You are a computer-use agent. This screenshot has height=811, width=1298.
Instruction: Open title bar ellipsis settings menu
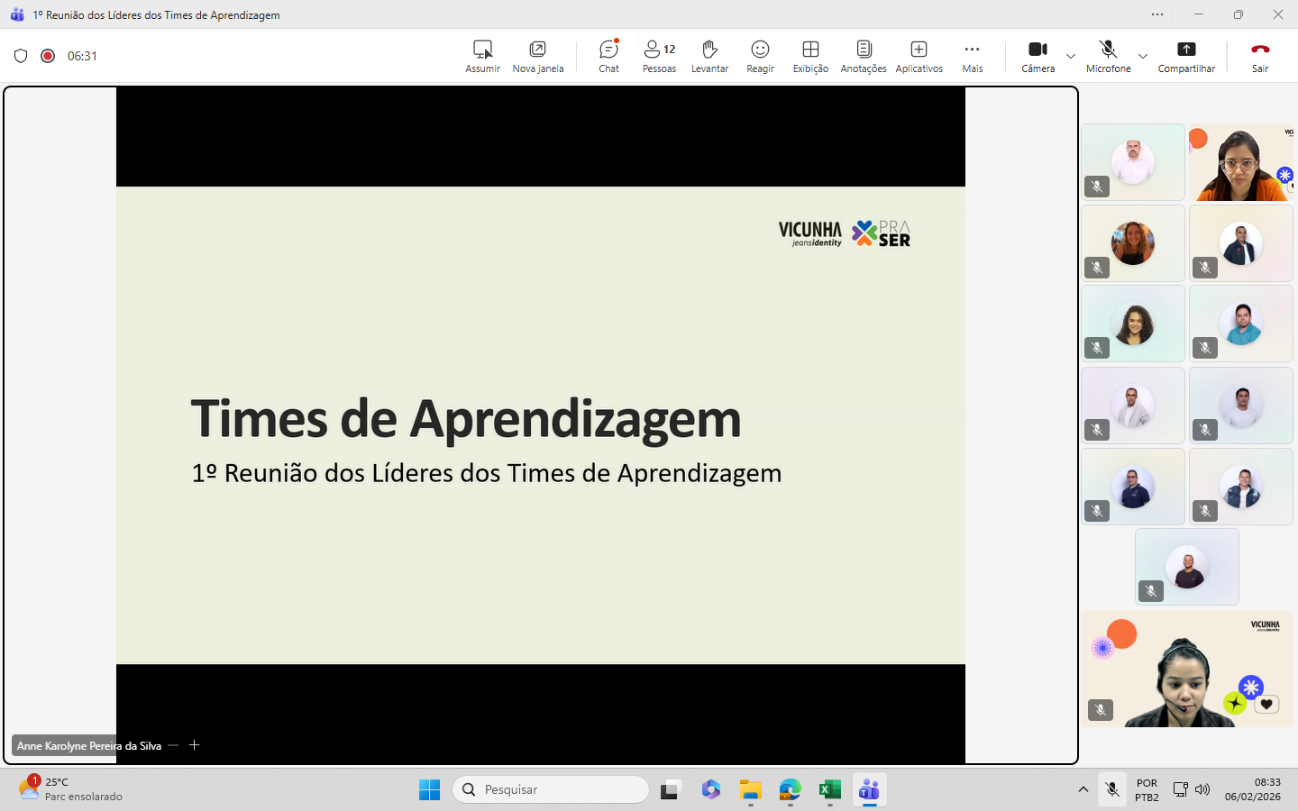tap(1157, 15)
